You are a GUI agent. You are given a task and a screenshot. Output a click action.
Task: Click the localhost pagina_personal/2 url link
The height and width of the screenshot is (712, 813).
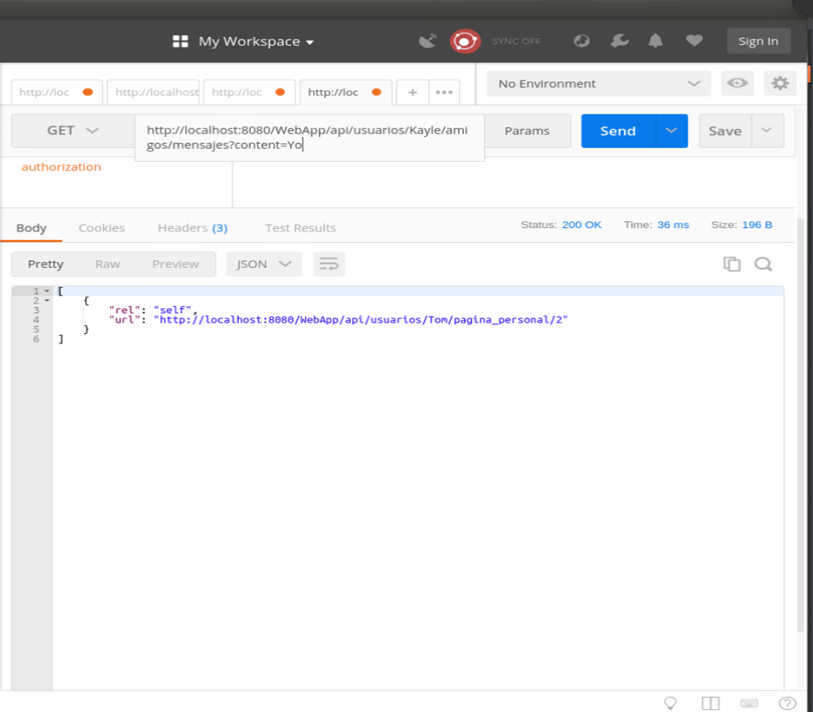pyautogui.click(x=361, y=319)
